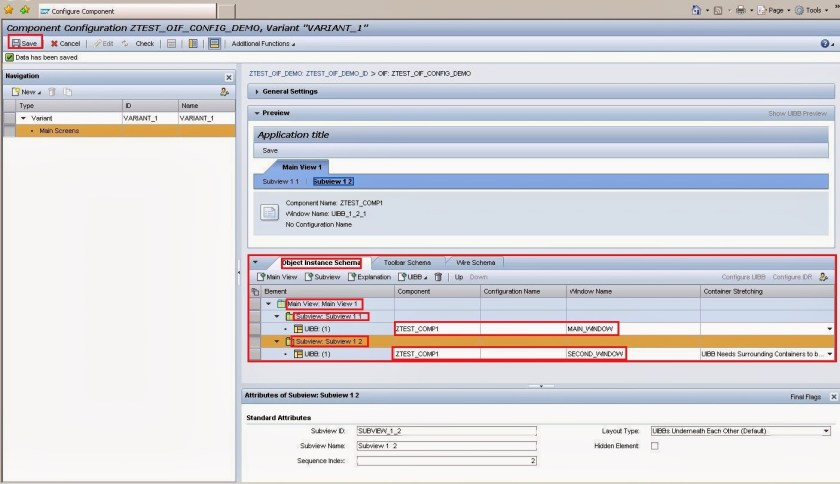
Task: Add a Subview via schema toolbar
Action: [322, 276]
